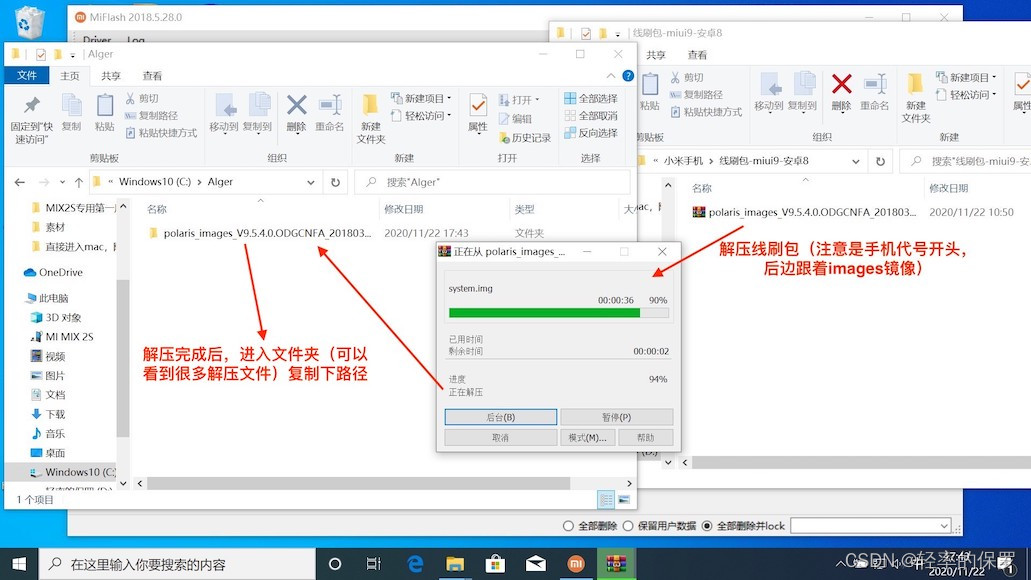Screen dimensions: 1031x580
Task: Click Copy to (复制到) in Alger ribbon
Action: pyautogui.click(x=258, y=112)
